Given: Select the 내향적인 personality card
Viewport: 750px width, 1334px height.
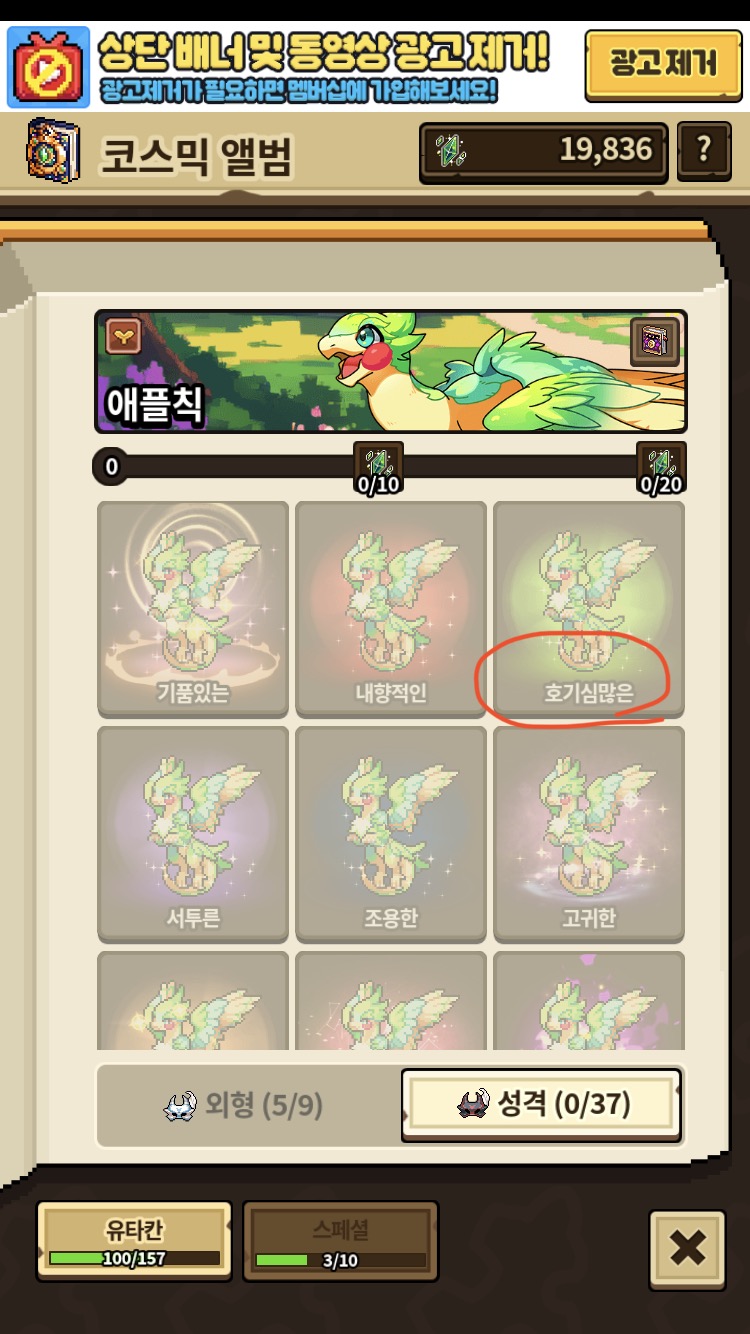Looking at the screenshot, I should (391, 609).
